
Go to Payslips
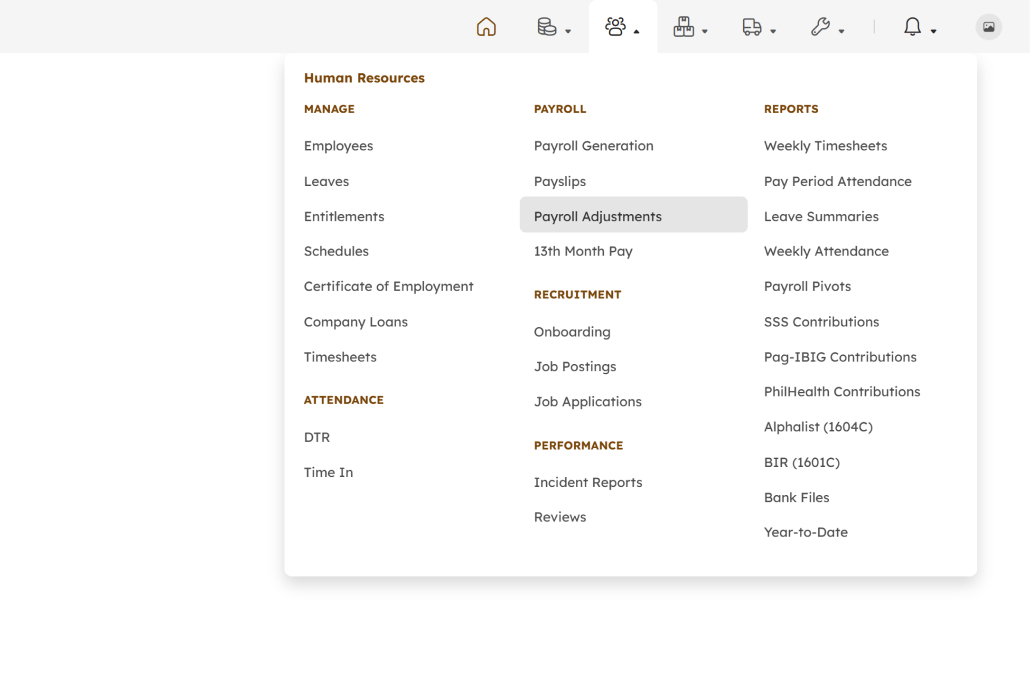click(560, 181)
